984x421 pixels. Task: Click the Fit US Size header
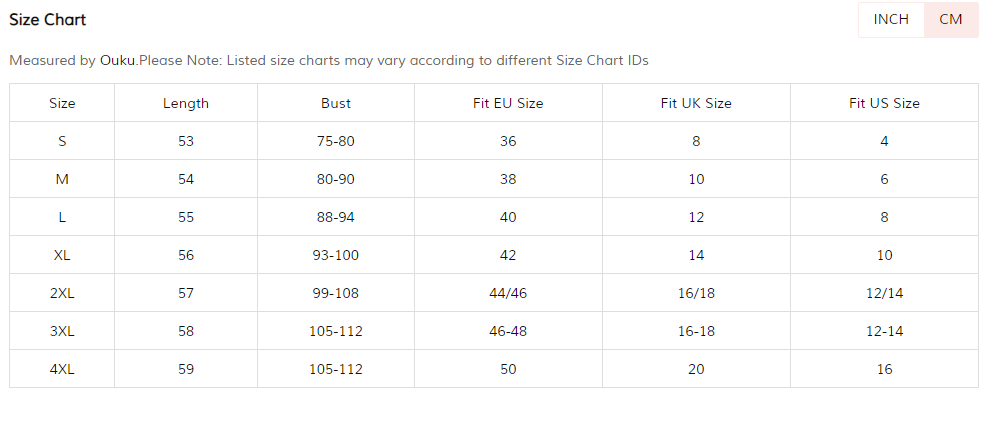pos(884,103)
